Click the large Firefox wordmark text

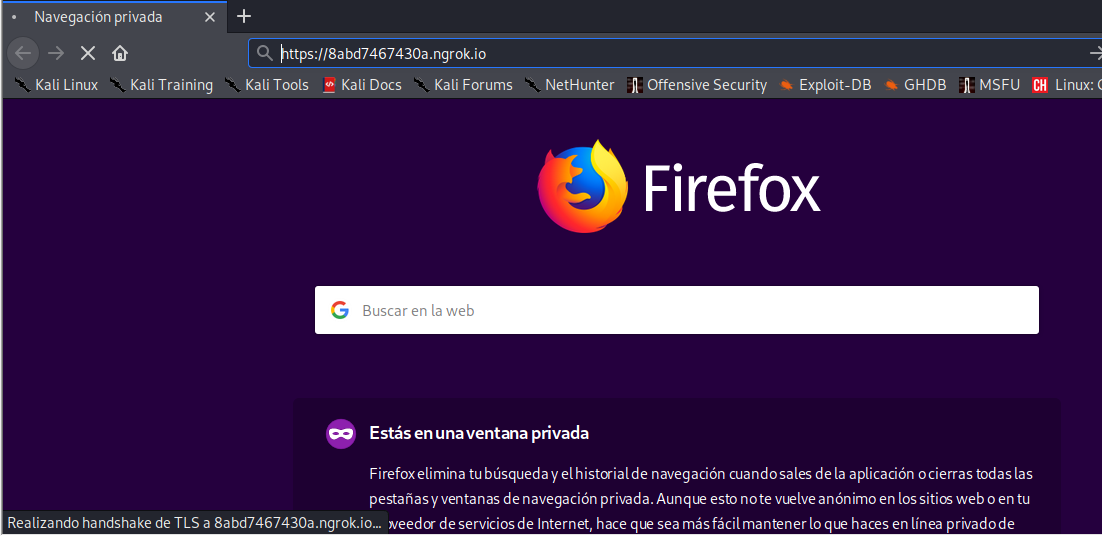pos(732,188)
